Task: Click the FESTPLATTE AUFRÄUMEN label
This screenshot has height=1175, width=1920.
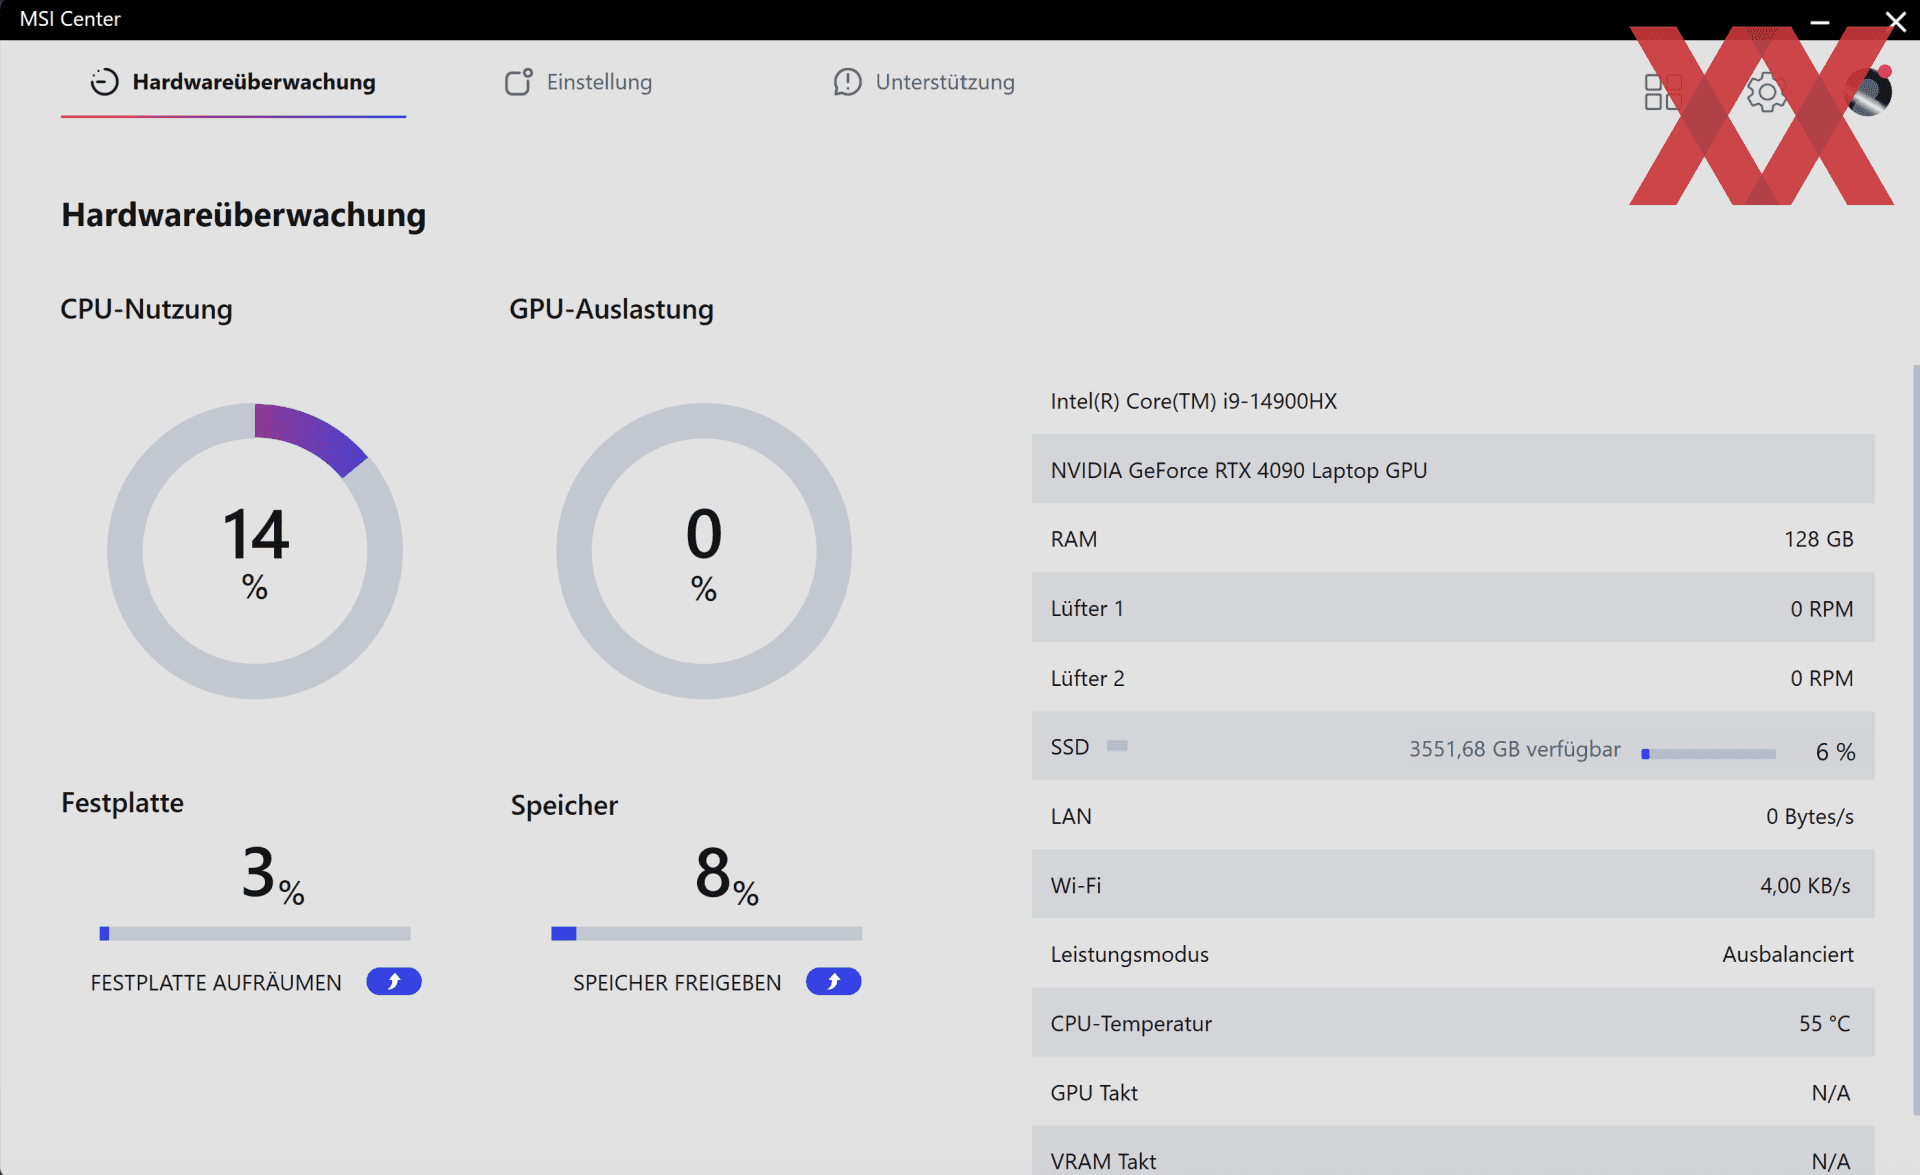Action: 216,983
